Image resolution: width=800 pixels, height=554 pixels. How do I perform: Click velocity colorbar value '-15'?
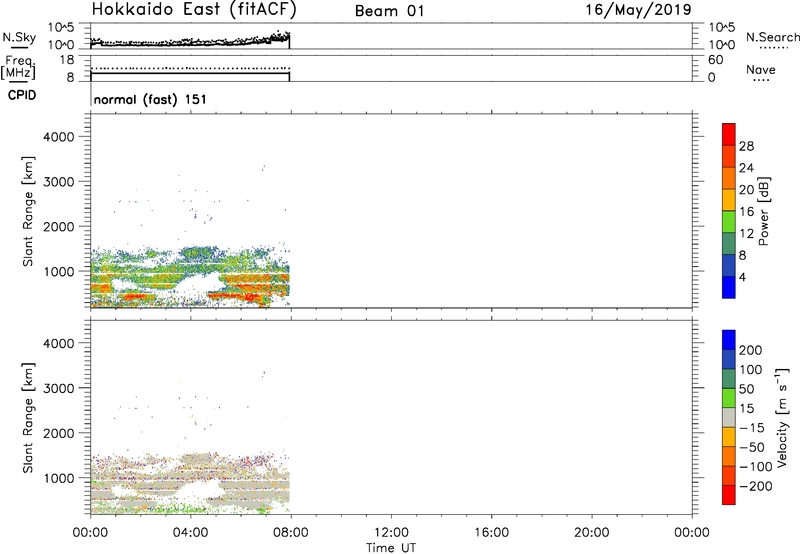tap(752, 428)
